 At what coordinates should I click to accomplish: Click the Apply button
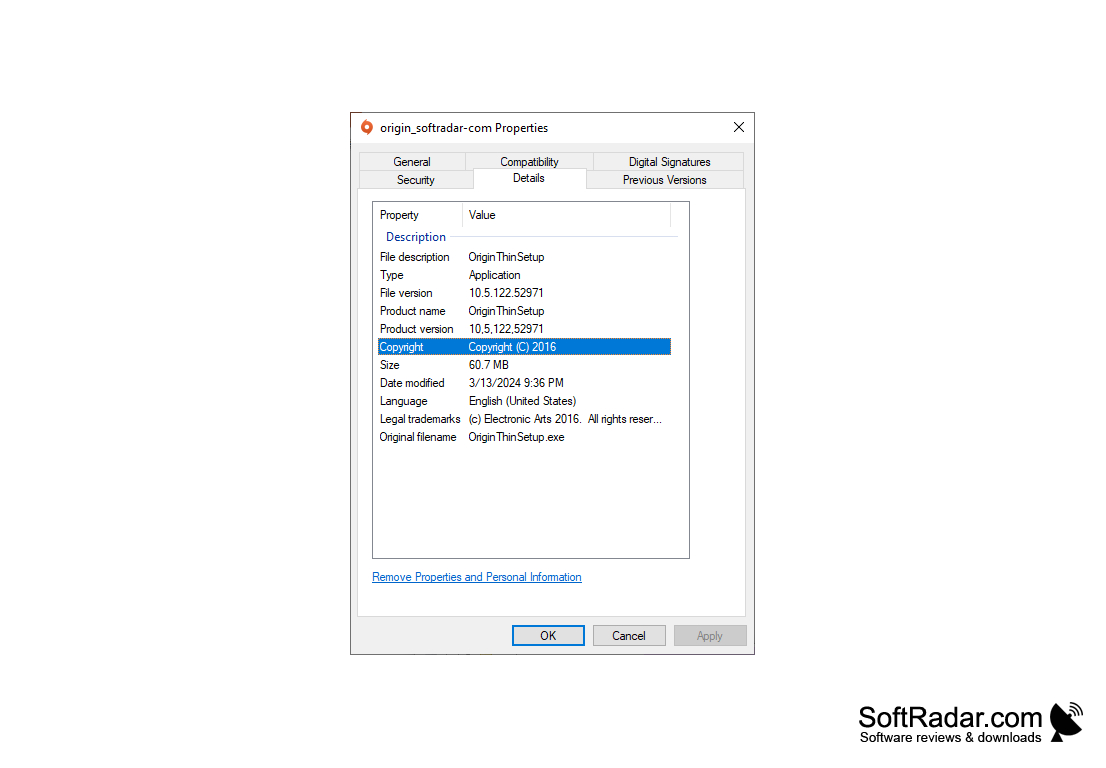(710, 635)
